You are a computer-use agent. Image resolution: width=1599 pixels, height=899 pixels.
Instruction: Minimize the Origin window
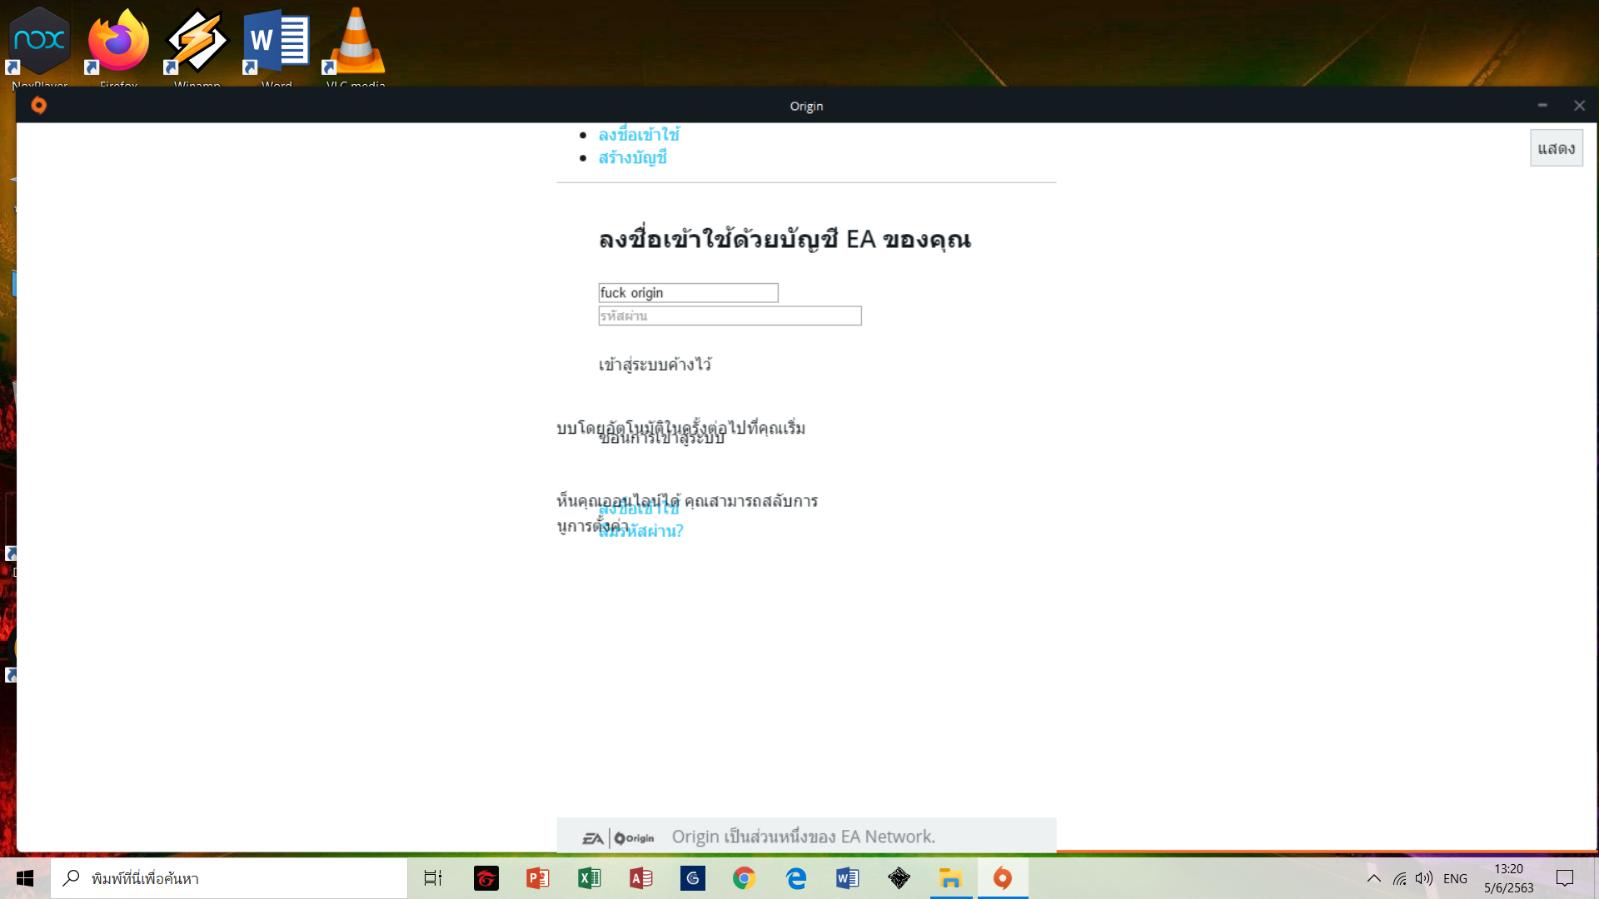point(1542,105)
